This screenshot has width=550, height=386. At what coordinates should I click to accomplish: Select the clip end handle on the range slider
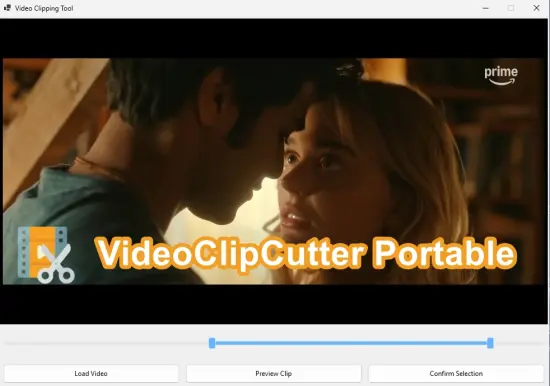point(490,343)
